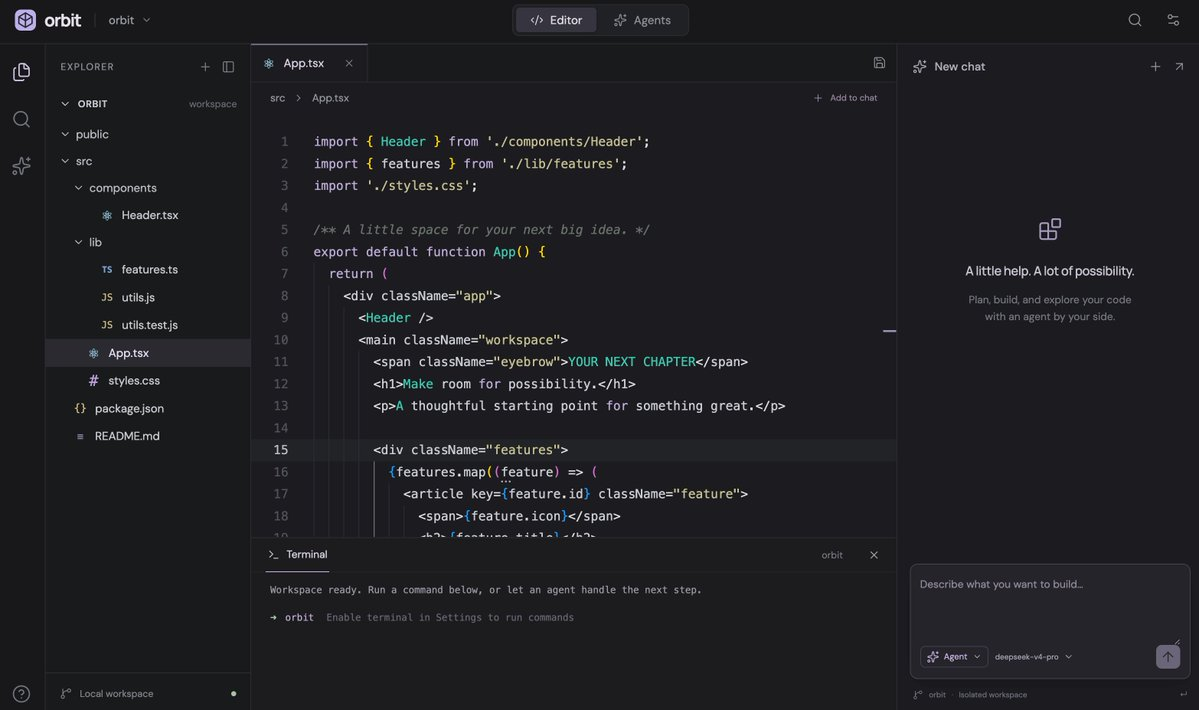Image resolution: width=1199 pixels, height=710 pixels.
Task: Close the App.tsx editor tab
Action: tap(349, 63)
